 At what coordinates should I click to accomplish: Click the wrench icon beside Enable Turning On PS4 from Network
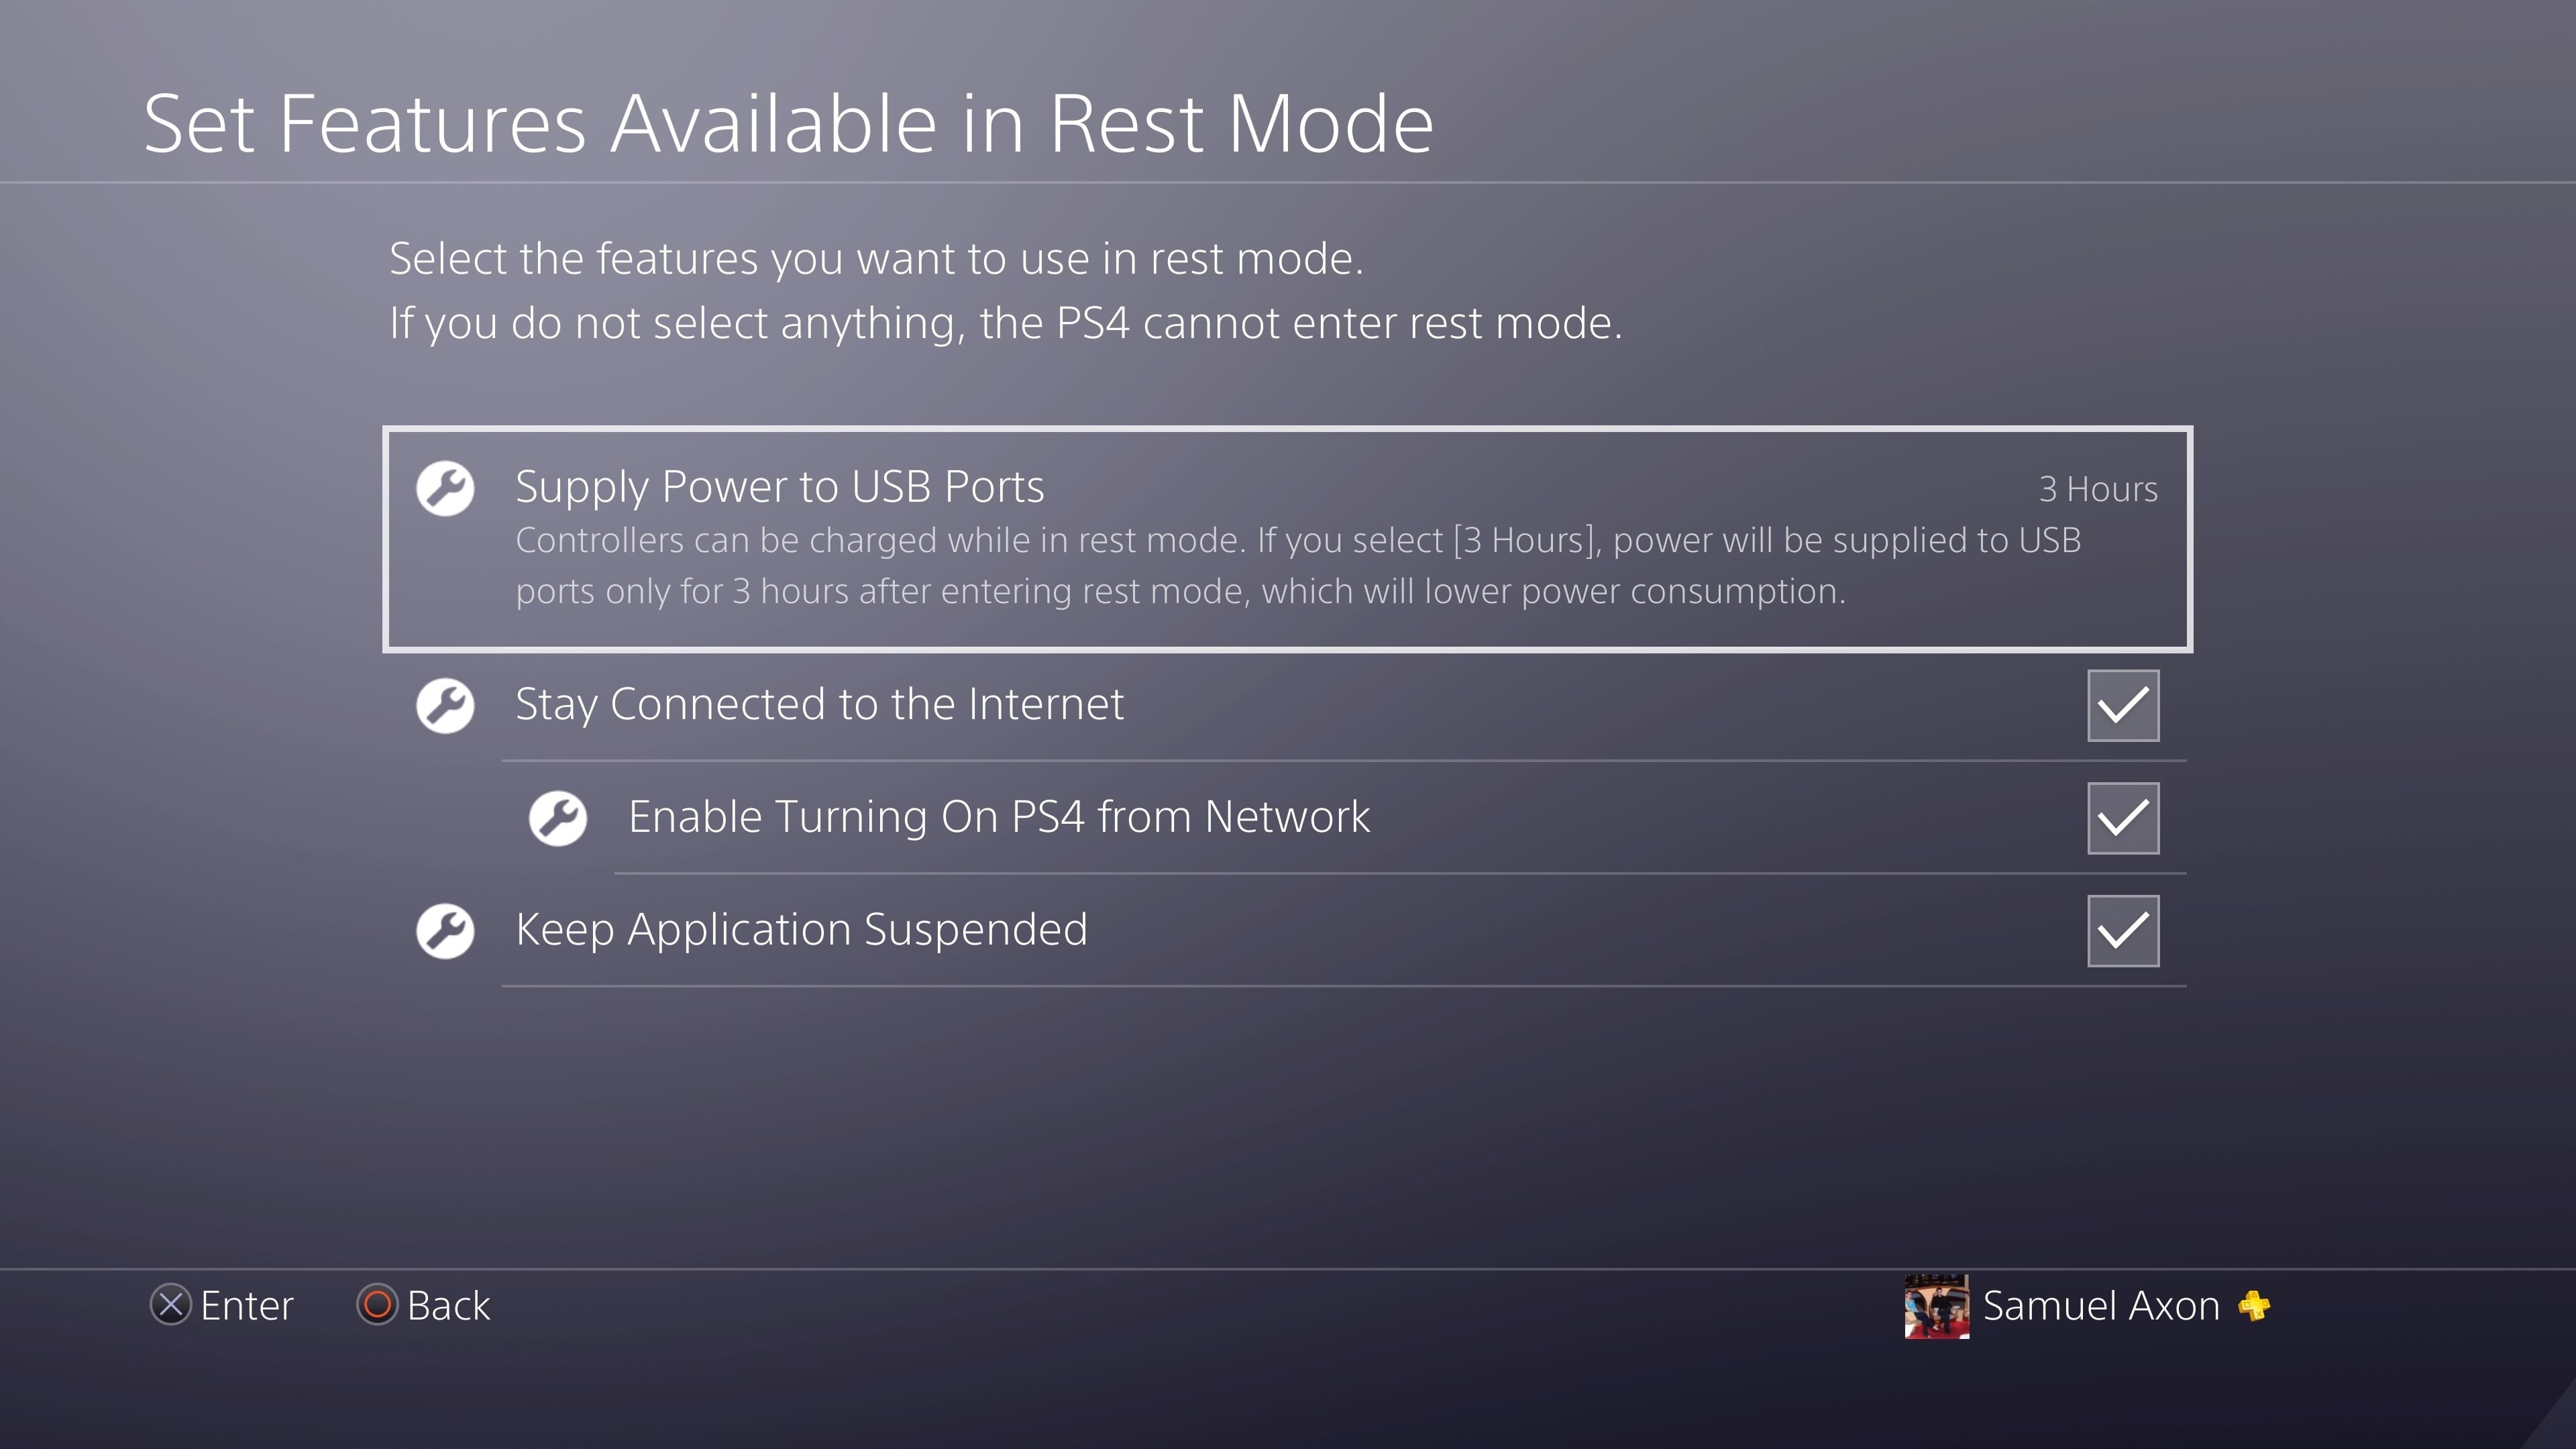click(558, 819)
